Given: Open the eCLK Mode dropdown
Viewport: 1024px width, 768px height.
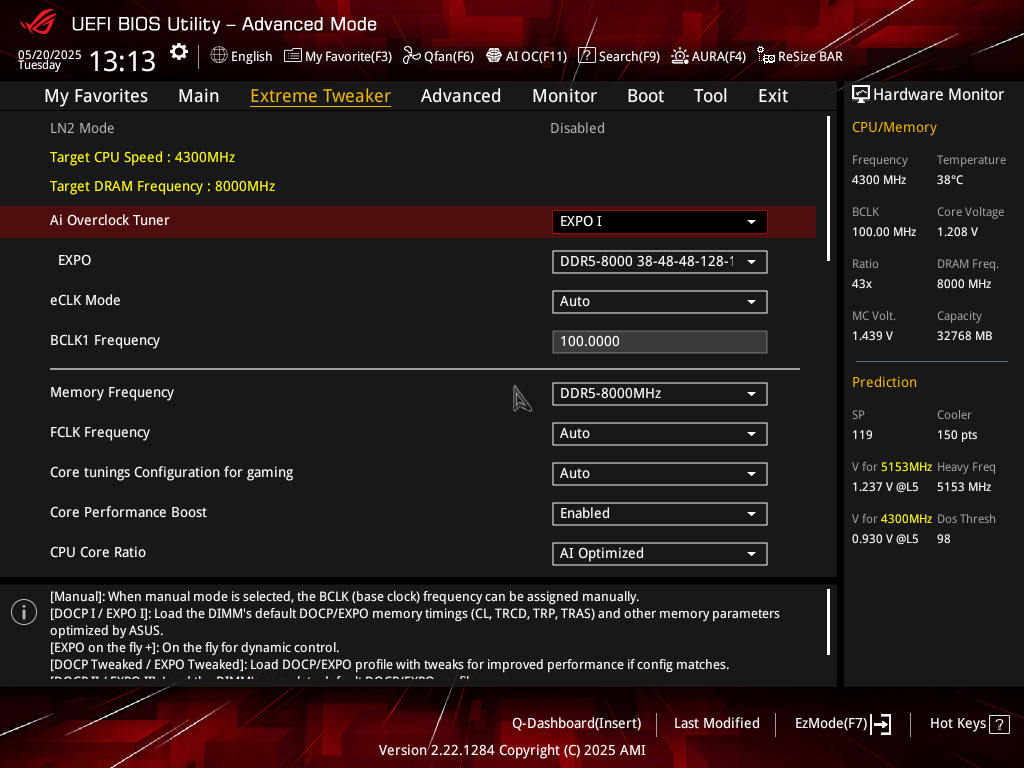Looking at the screenshot, I should coord(660,302).
